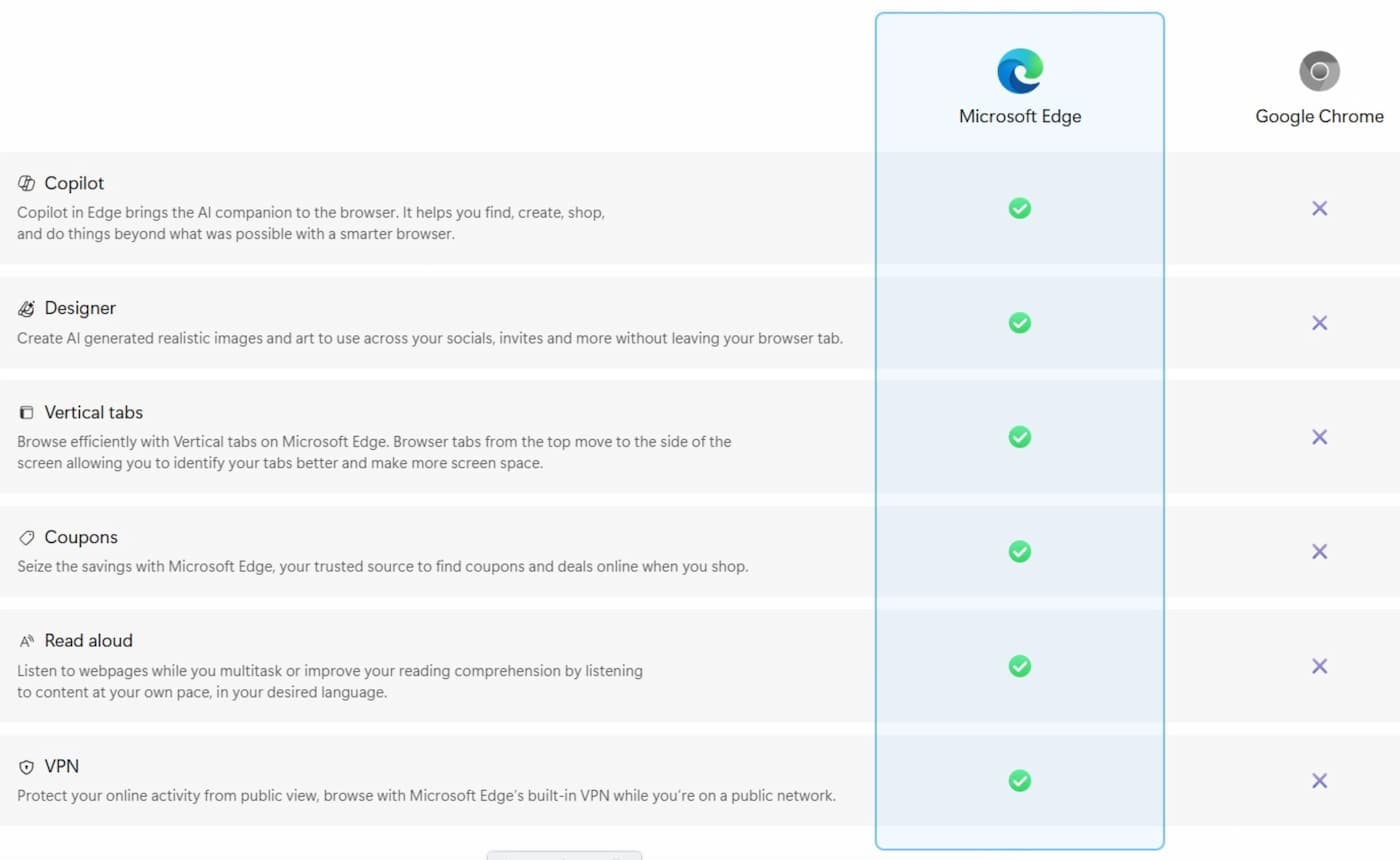1400x860 pixels.
Task: Click the highlighted Edge comparison column
Action: click(x=1019, y=430)
